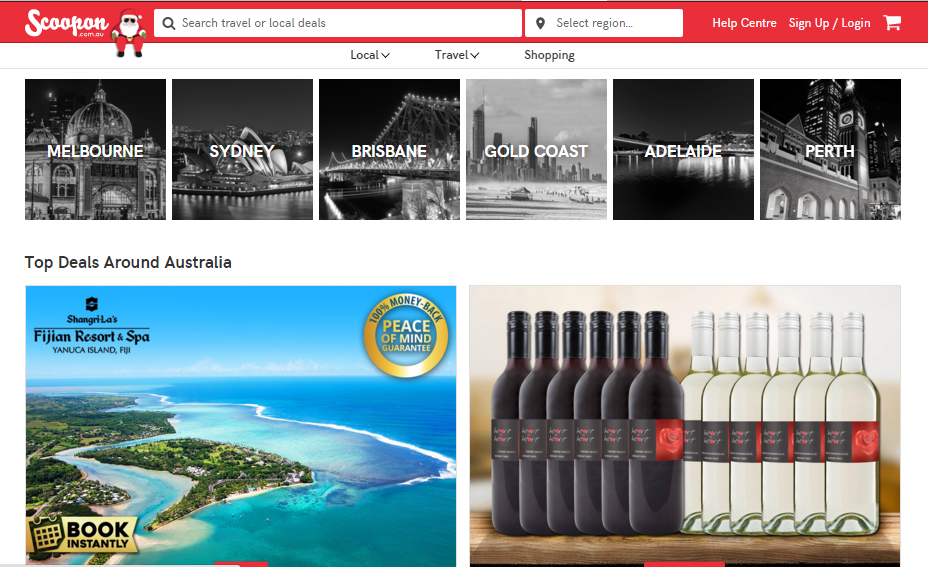
Task: Select the Brisbane city tile
Action: coord(389,149)
